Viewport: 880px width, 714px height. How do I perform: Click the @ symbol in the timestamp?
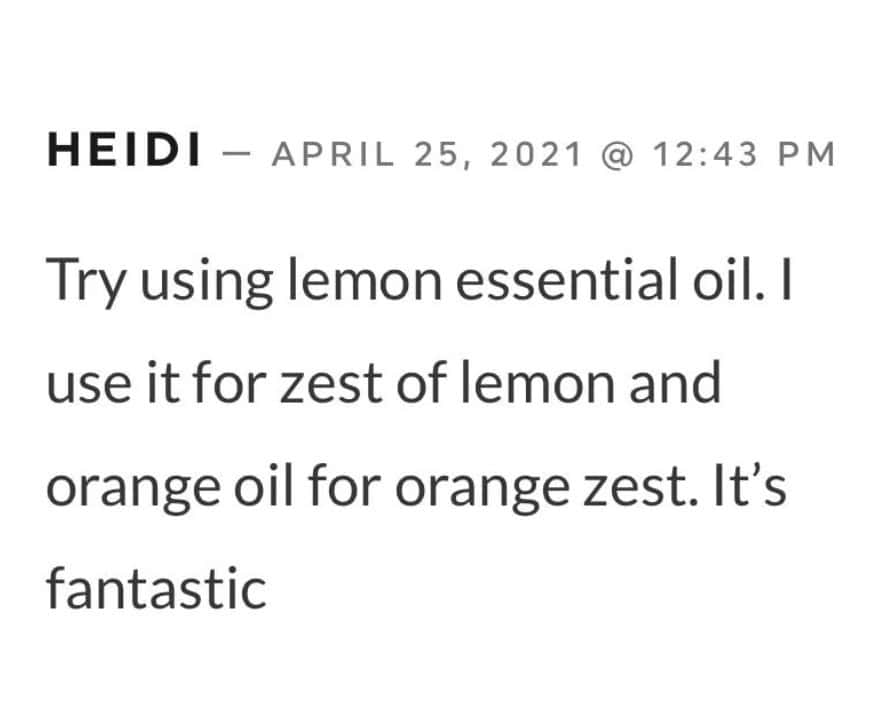(618, 154)
